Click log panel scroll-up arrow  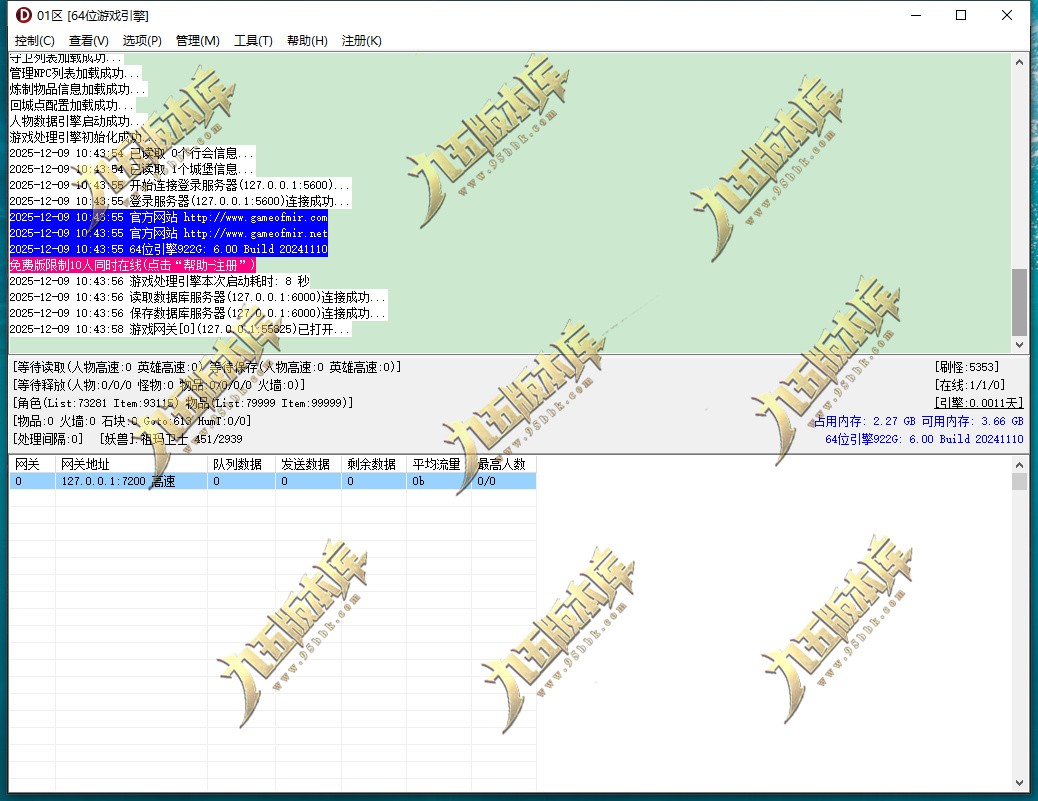click(1019, 62)
